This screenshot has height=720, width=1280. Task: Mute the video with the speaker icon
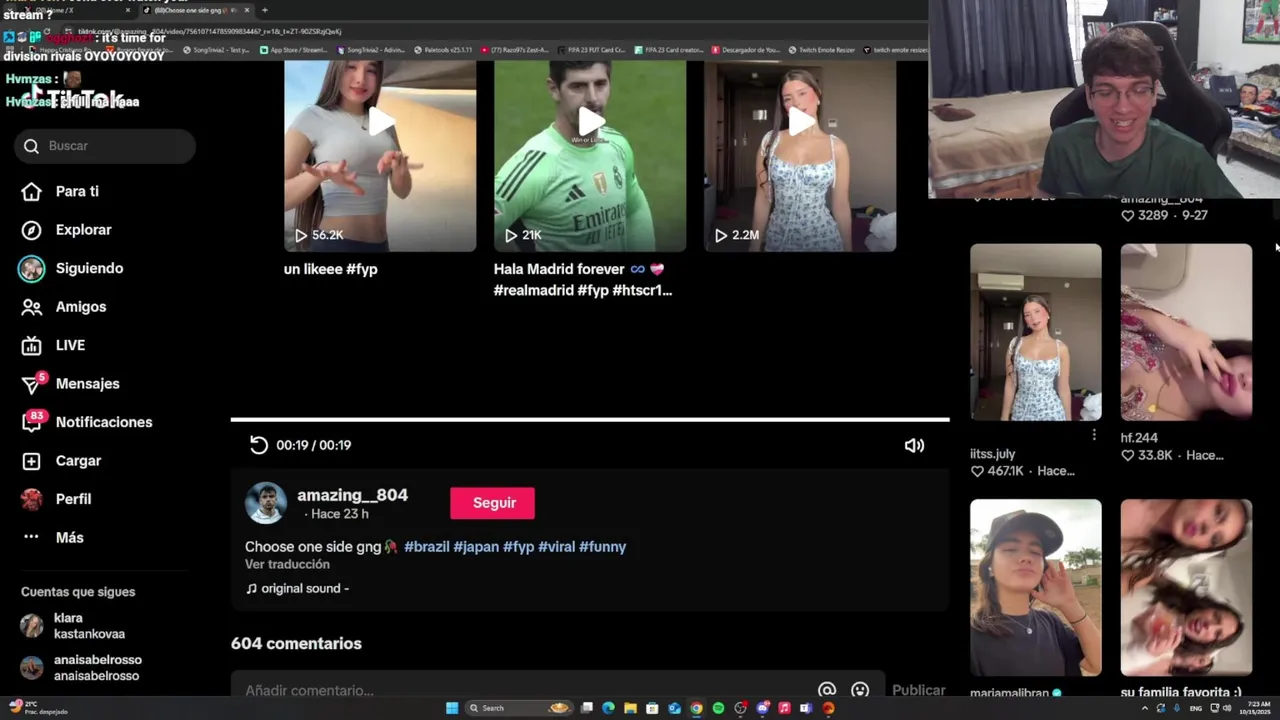[x=914, y=445]
